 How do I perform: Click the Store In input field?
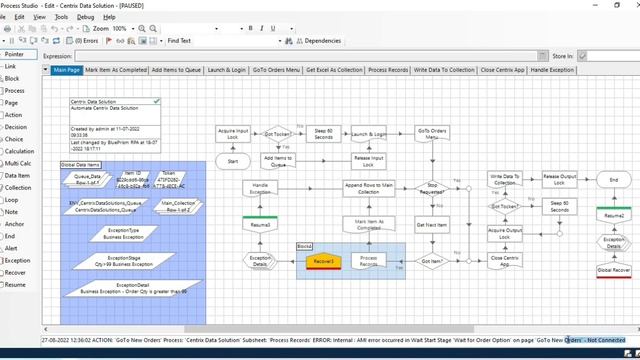click(x=614, y=56)
